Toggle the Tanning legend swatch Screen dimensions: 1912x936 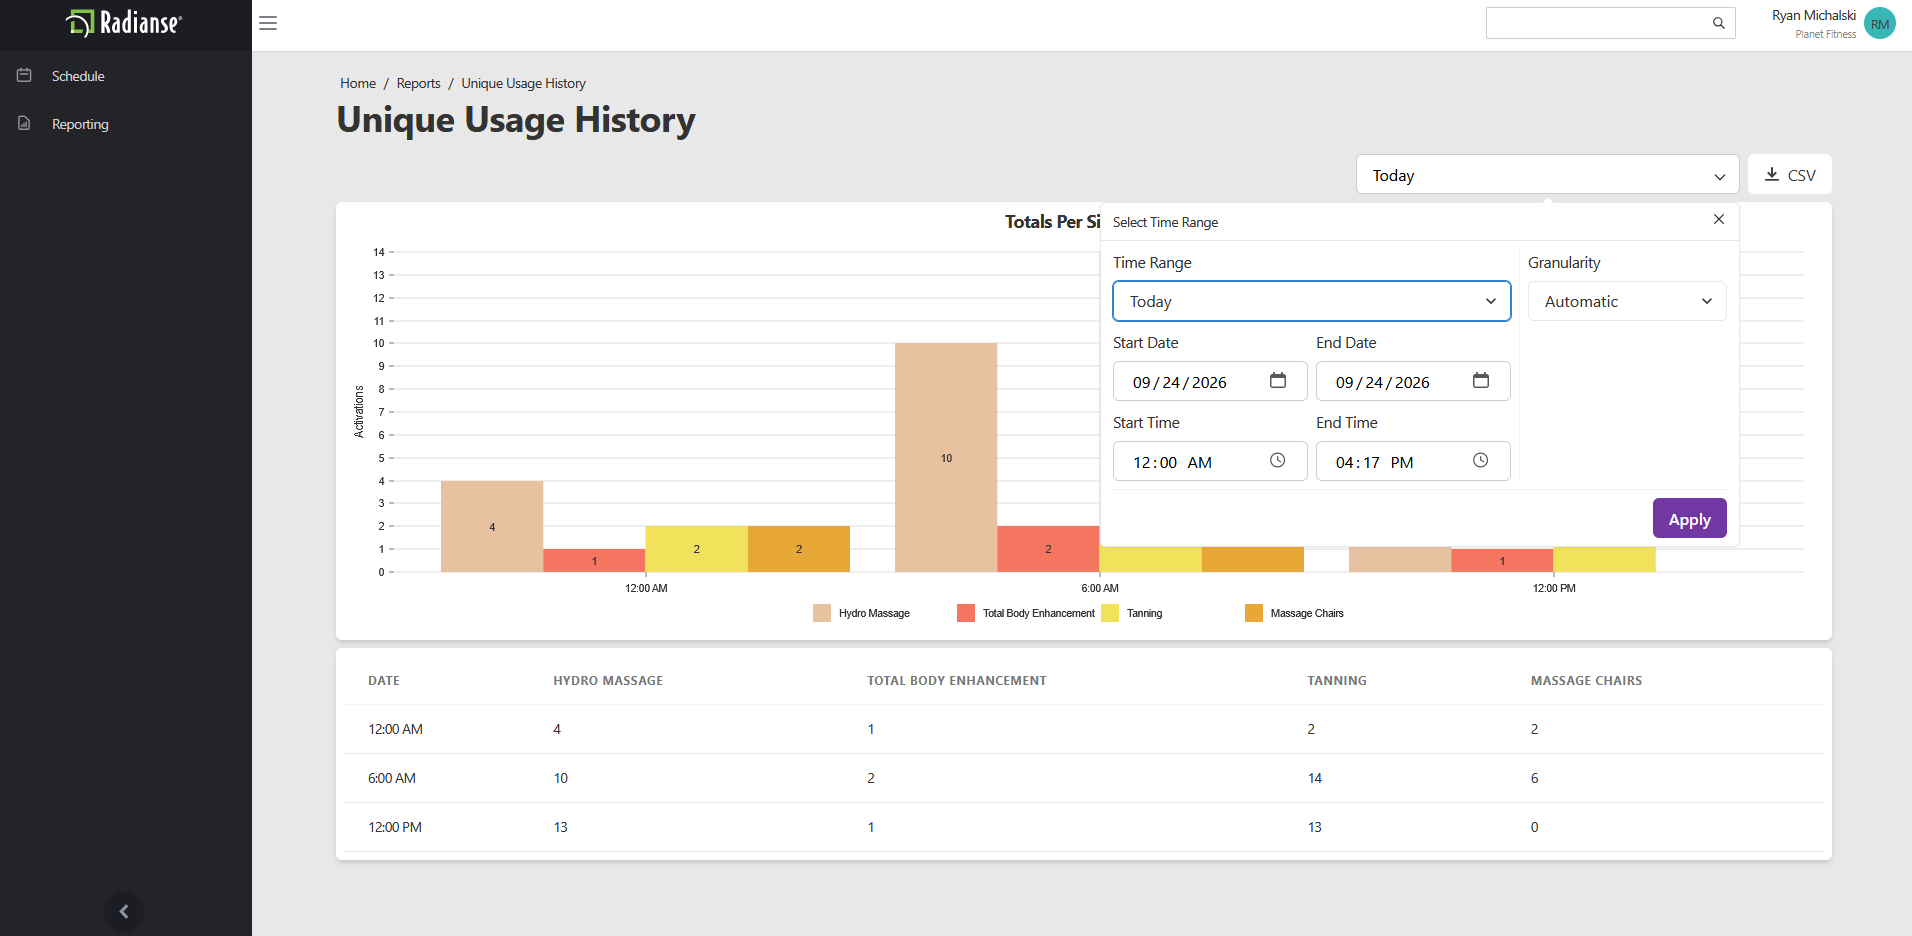pos(1110,613)
